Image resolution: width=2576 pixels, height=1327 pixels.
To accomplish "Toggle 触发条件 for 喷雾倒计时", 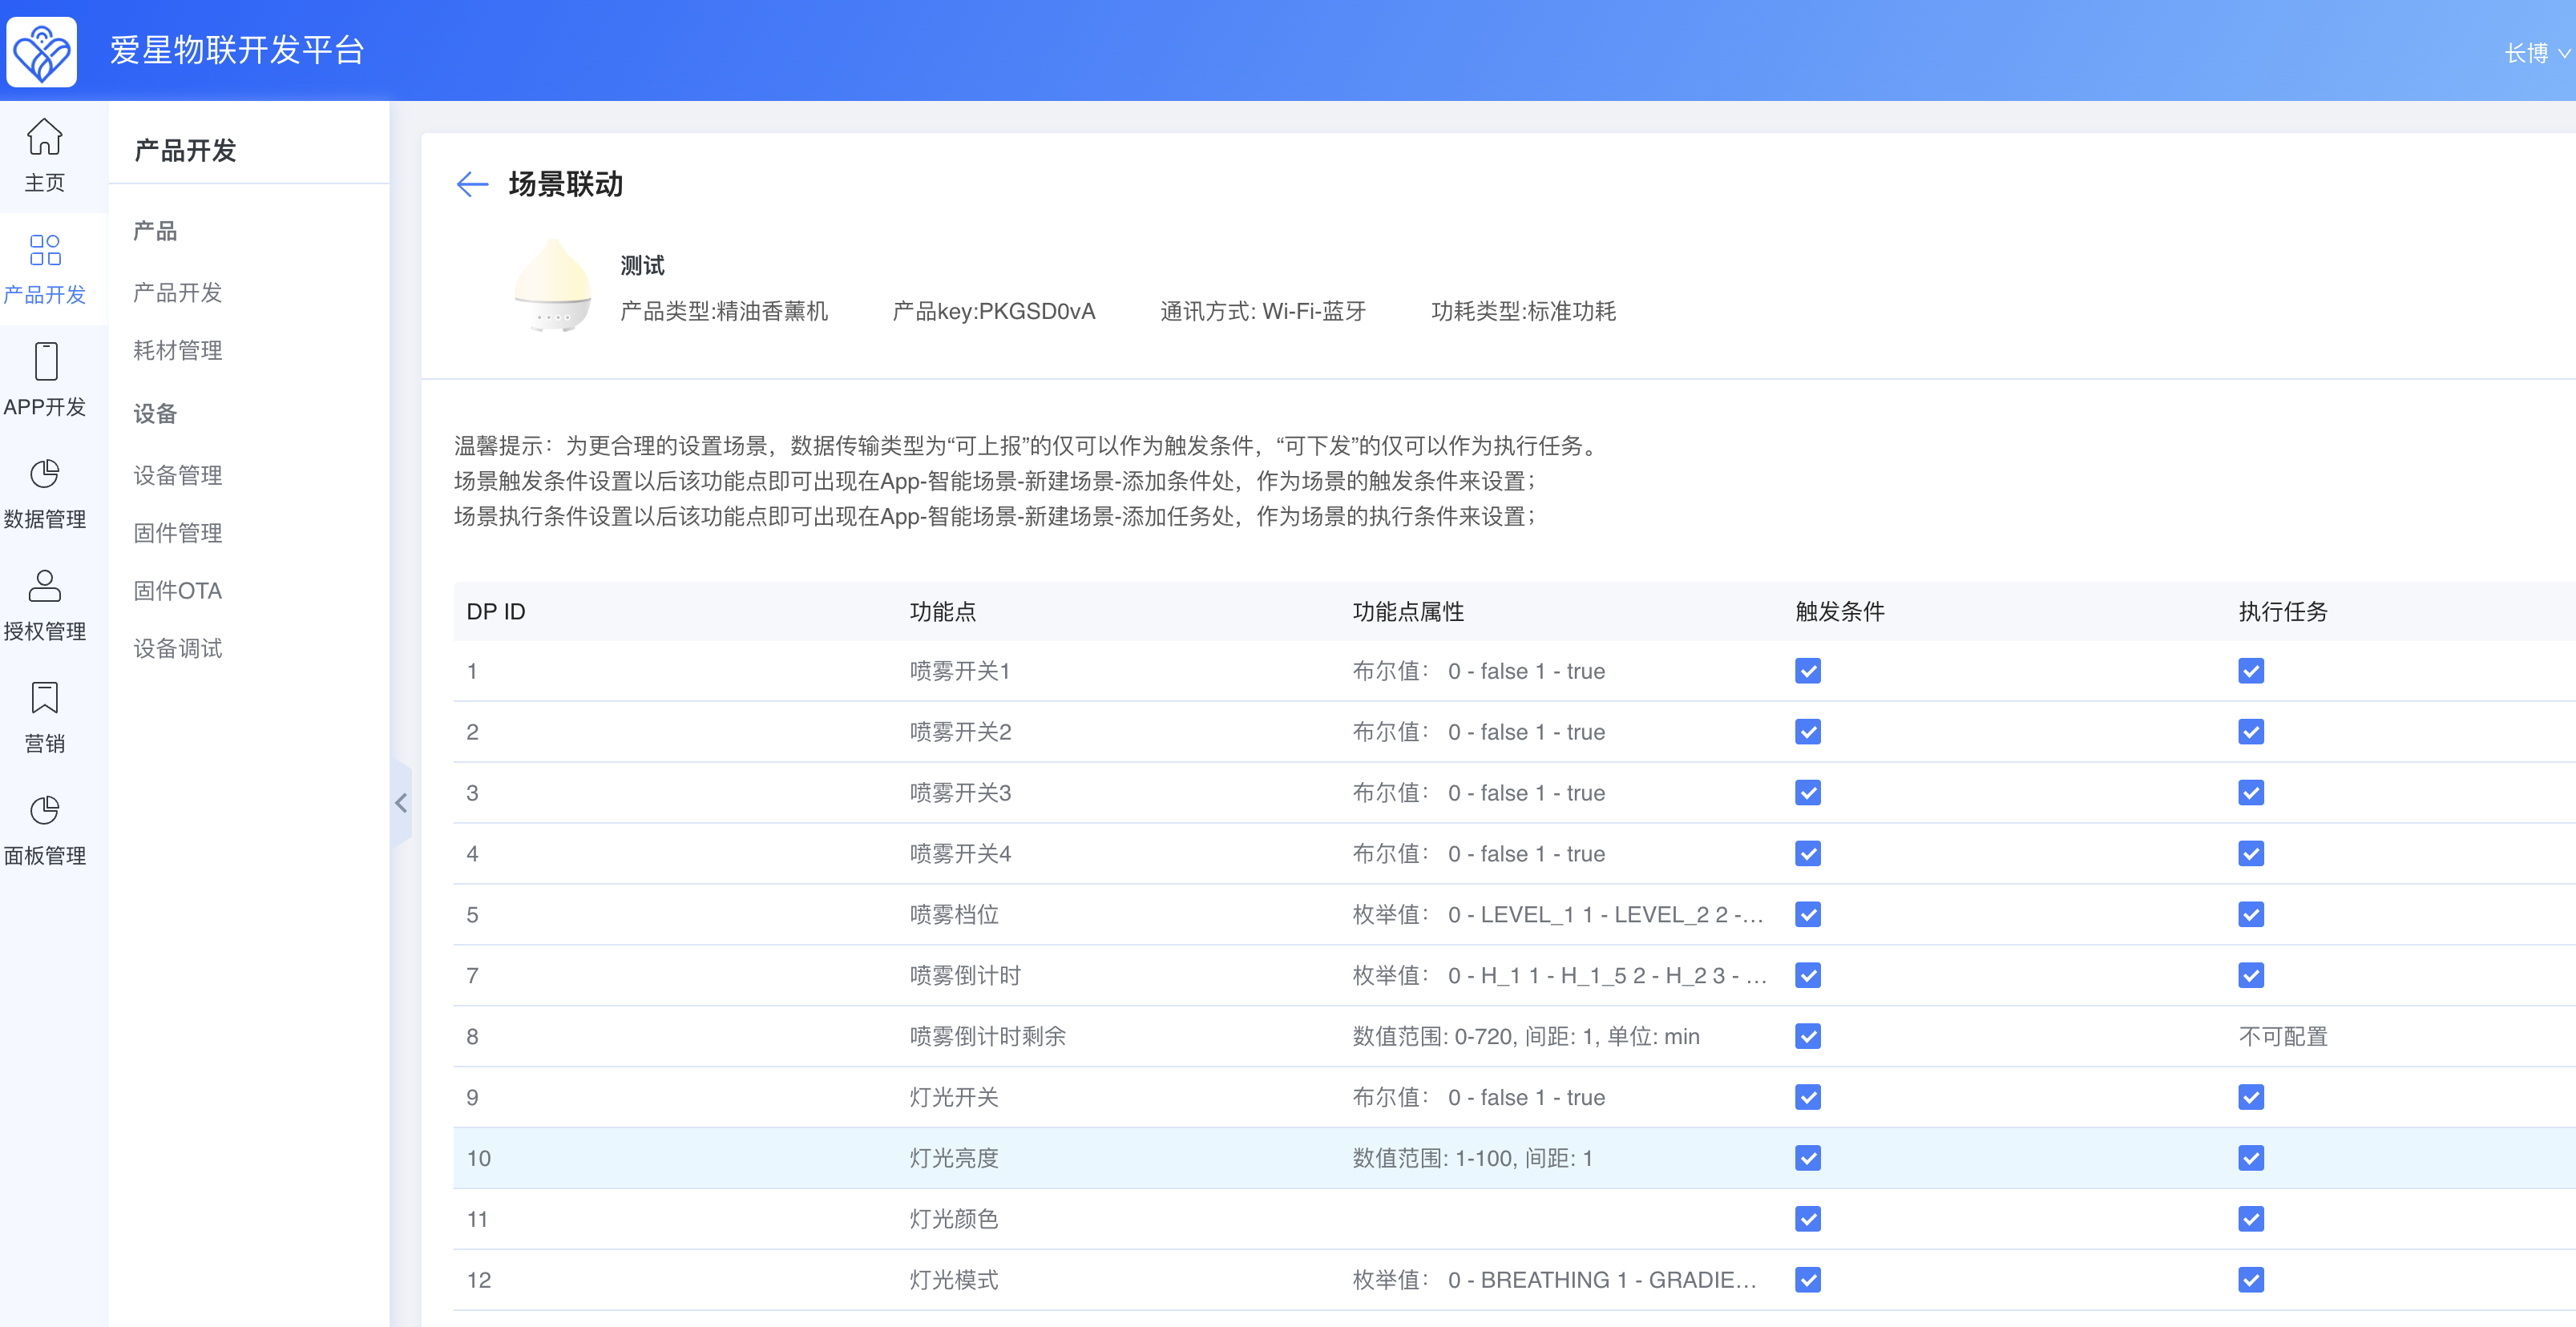I will (1808, 976).
